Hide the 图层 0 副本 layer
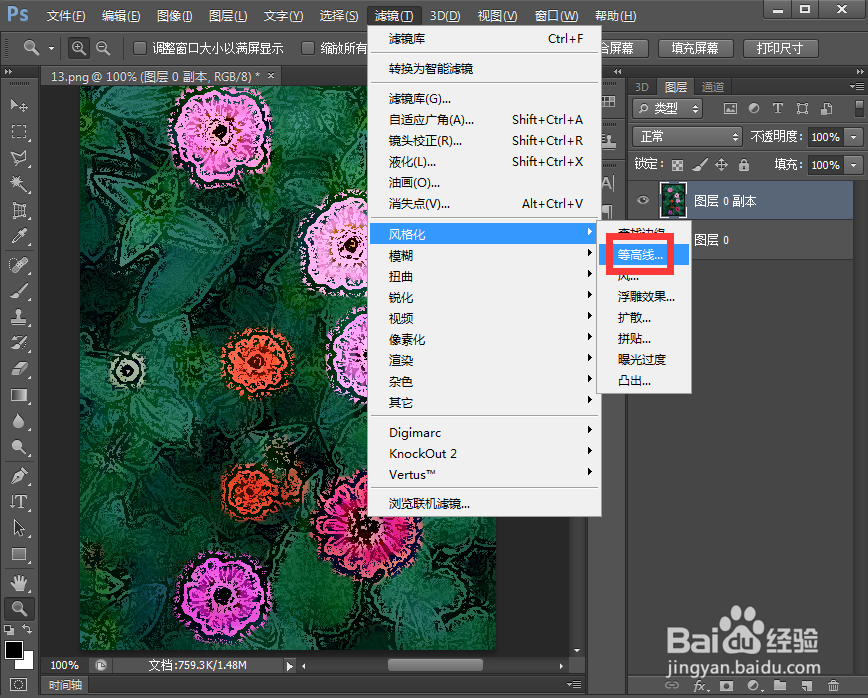 pos(643,200)
